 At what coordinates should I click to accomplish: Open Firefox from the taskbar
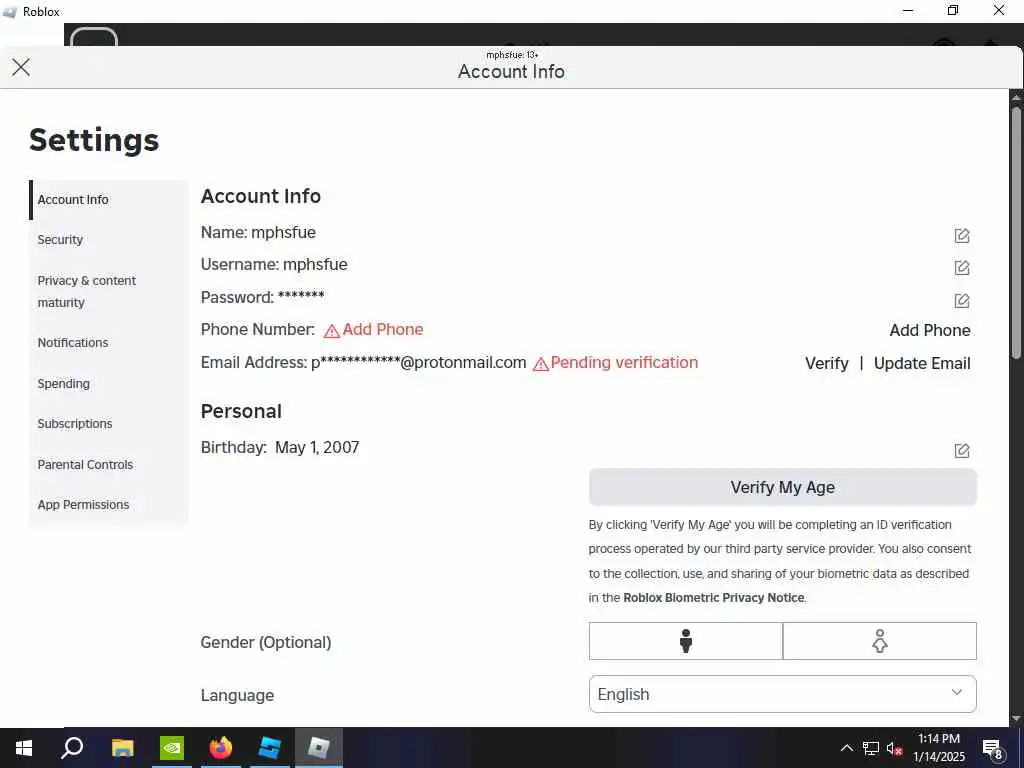tap(221, 748)
